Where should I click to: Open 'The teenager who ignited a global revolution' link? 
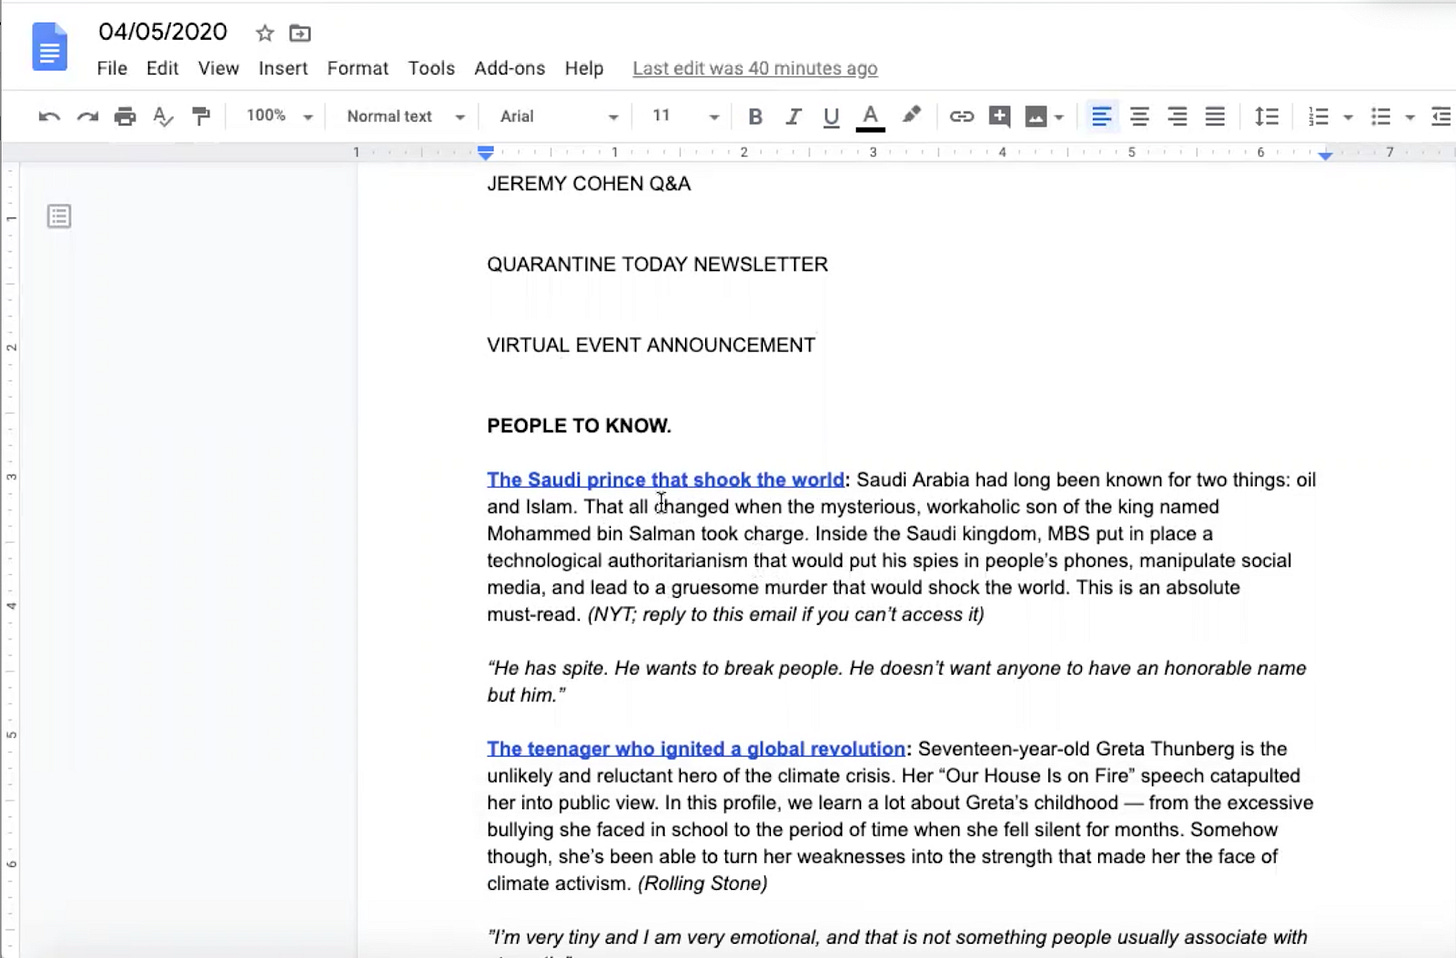click(x=696, y=749)
